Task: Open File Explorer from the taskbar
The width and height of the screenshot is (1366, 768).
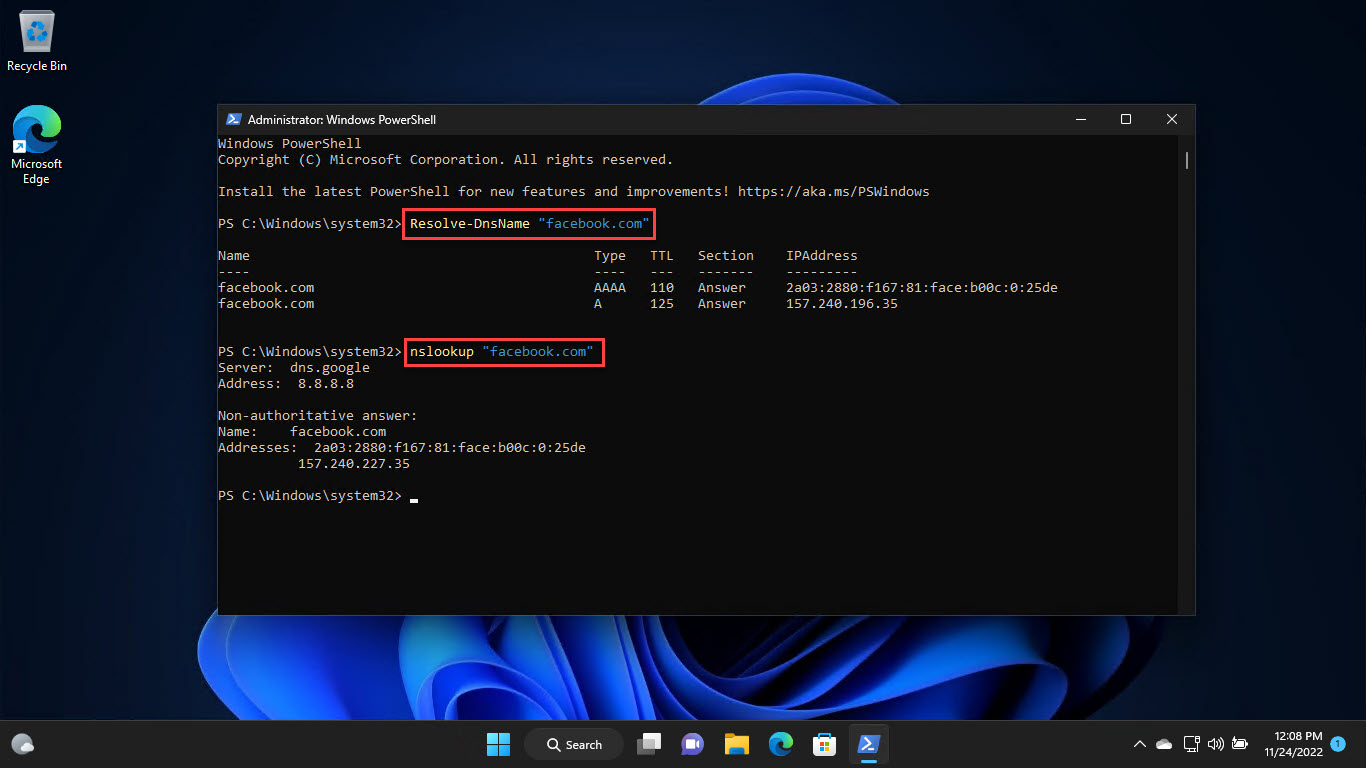Action: (x=737, y=744)
